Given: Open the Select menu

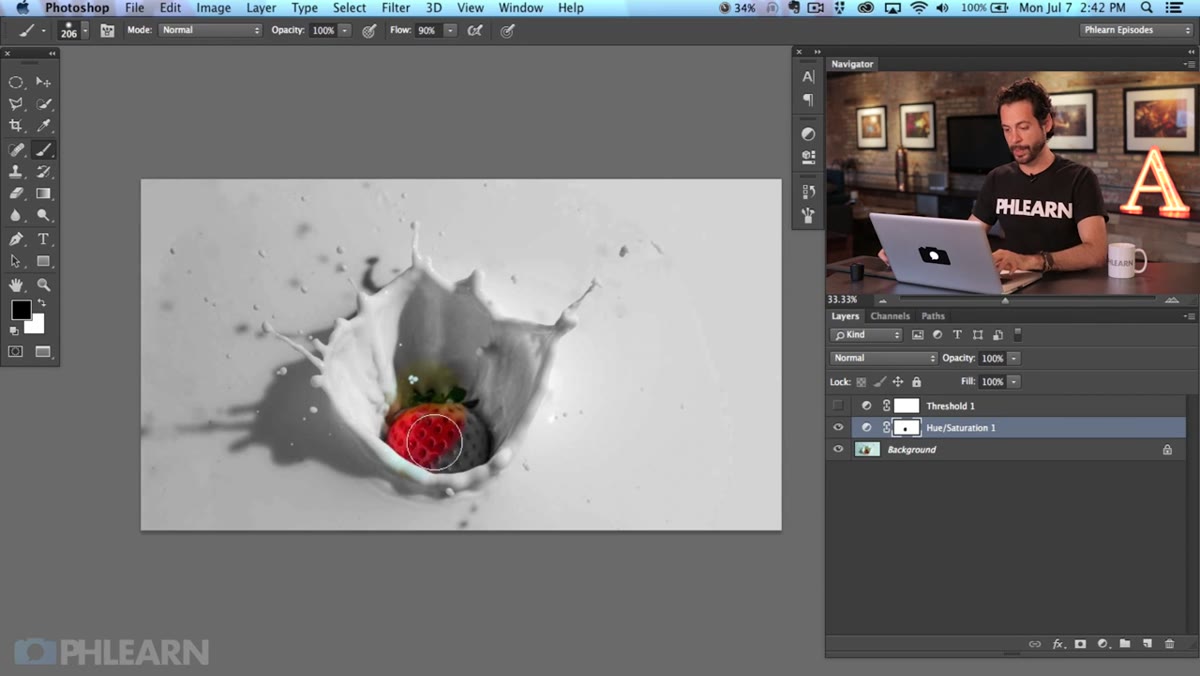Looking at the screenshot, I should coord(349,8).
